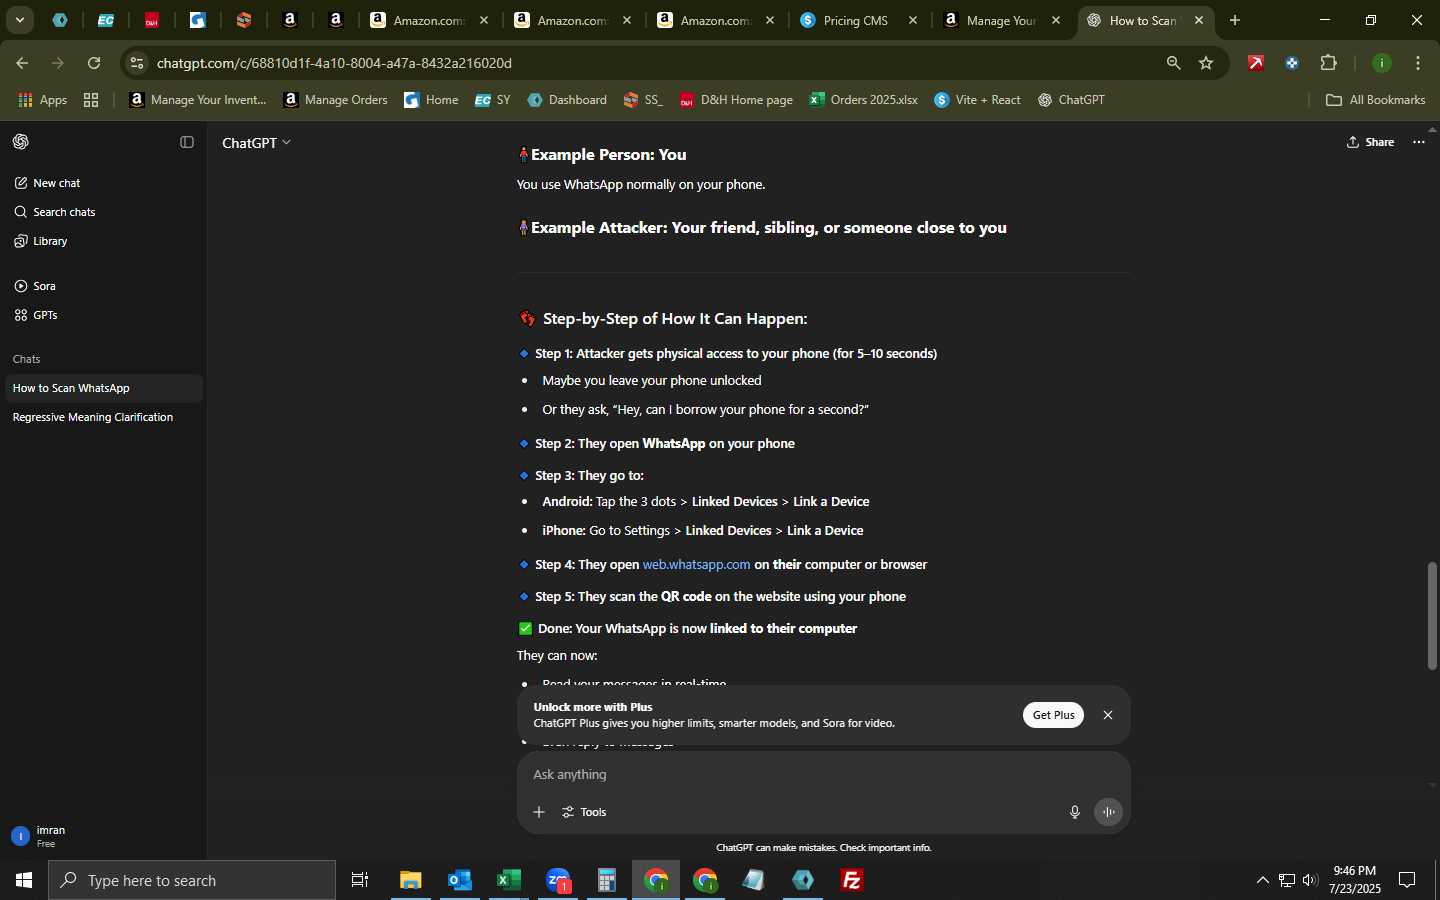Open the GPTs page

tap(36, 315)
